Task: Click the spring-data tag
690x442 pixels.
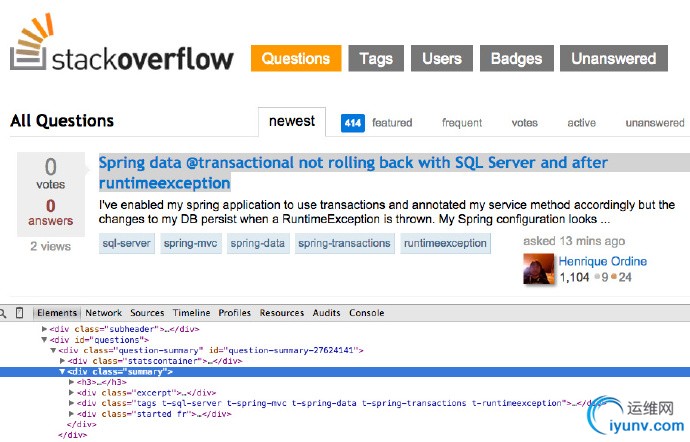Action: click(258, 243)
